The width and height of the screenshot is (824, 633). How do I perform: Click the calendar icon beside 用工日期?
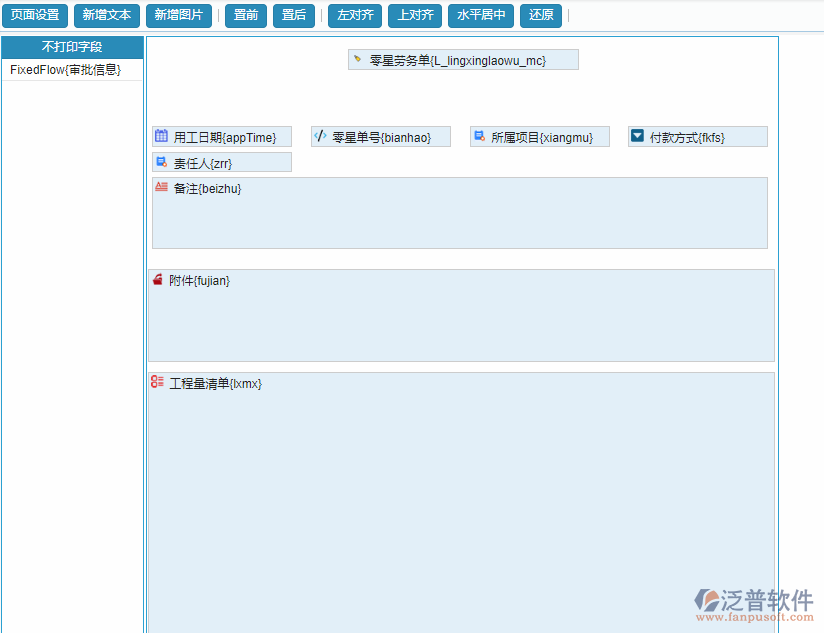click(x=161, y=136)
